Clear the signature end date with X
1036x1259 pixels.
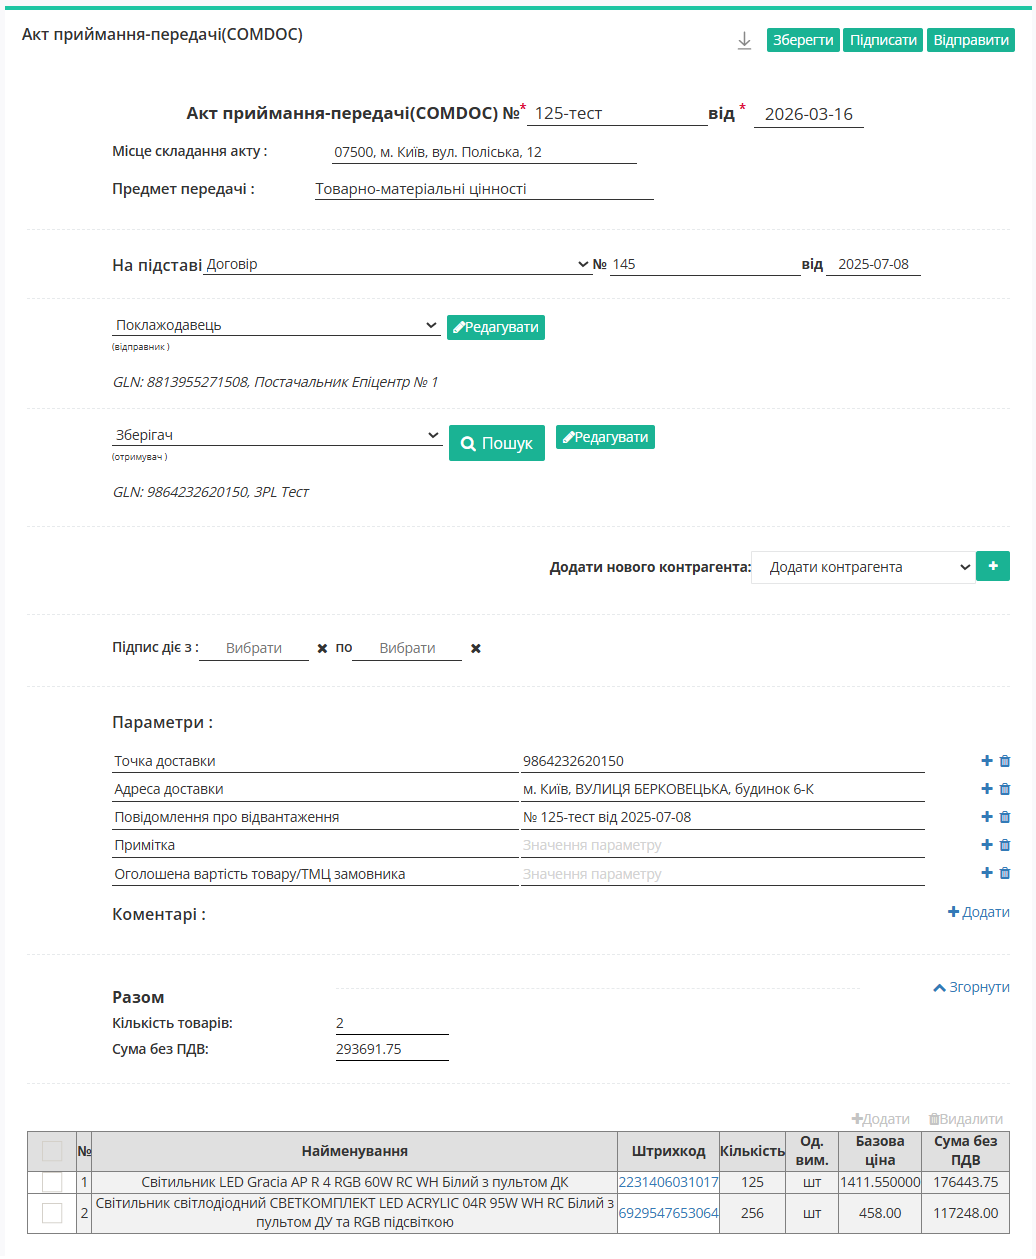click(x=476, y=649)
